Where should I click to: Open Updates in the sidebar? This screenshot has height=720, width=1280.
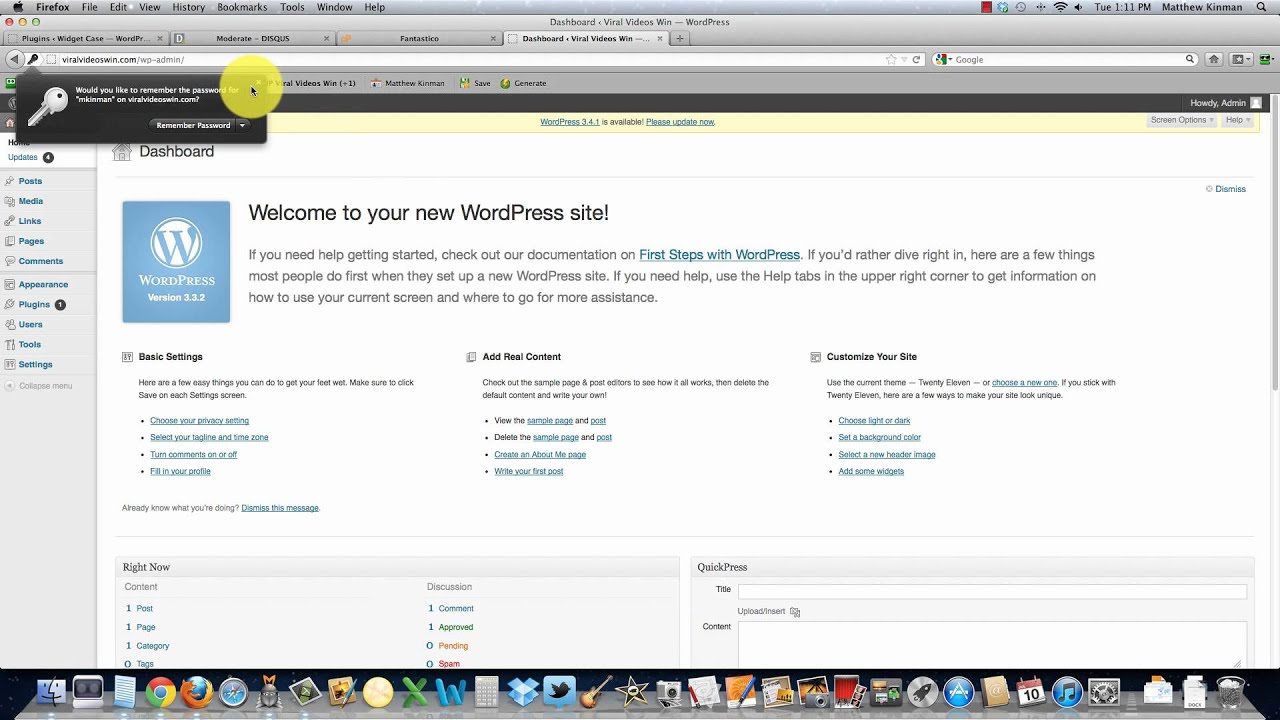tap(23, 157)
